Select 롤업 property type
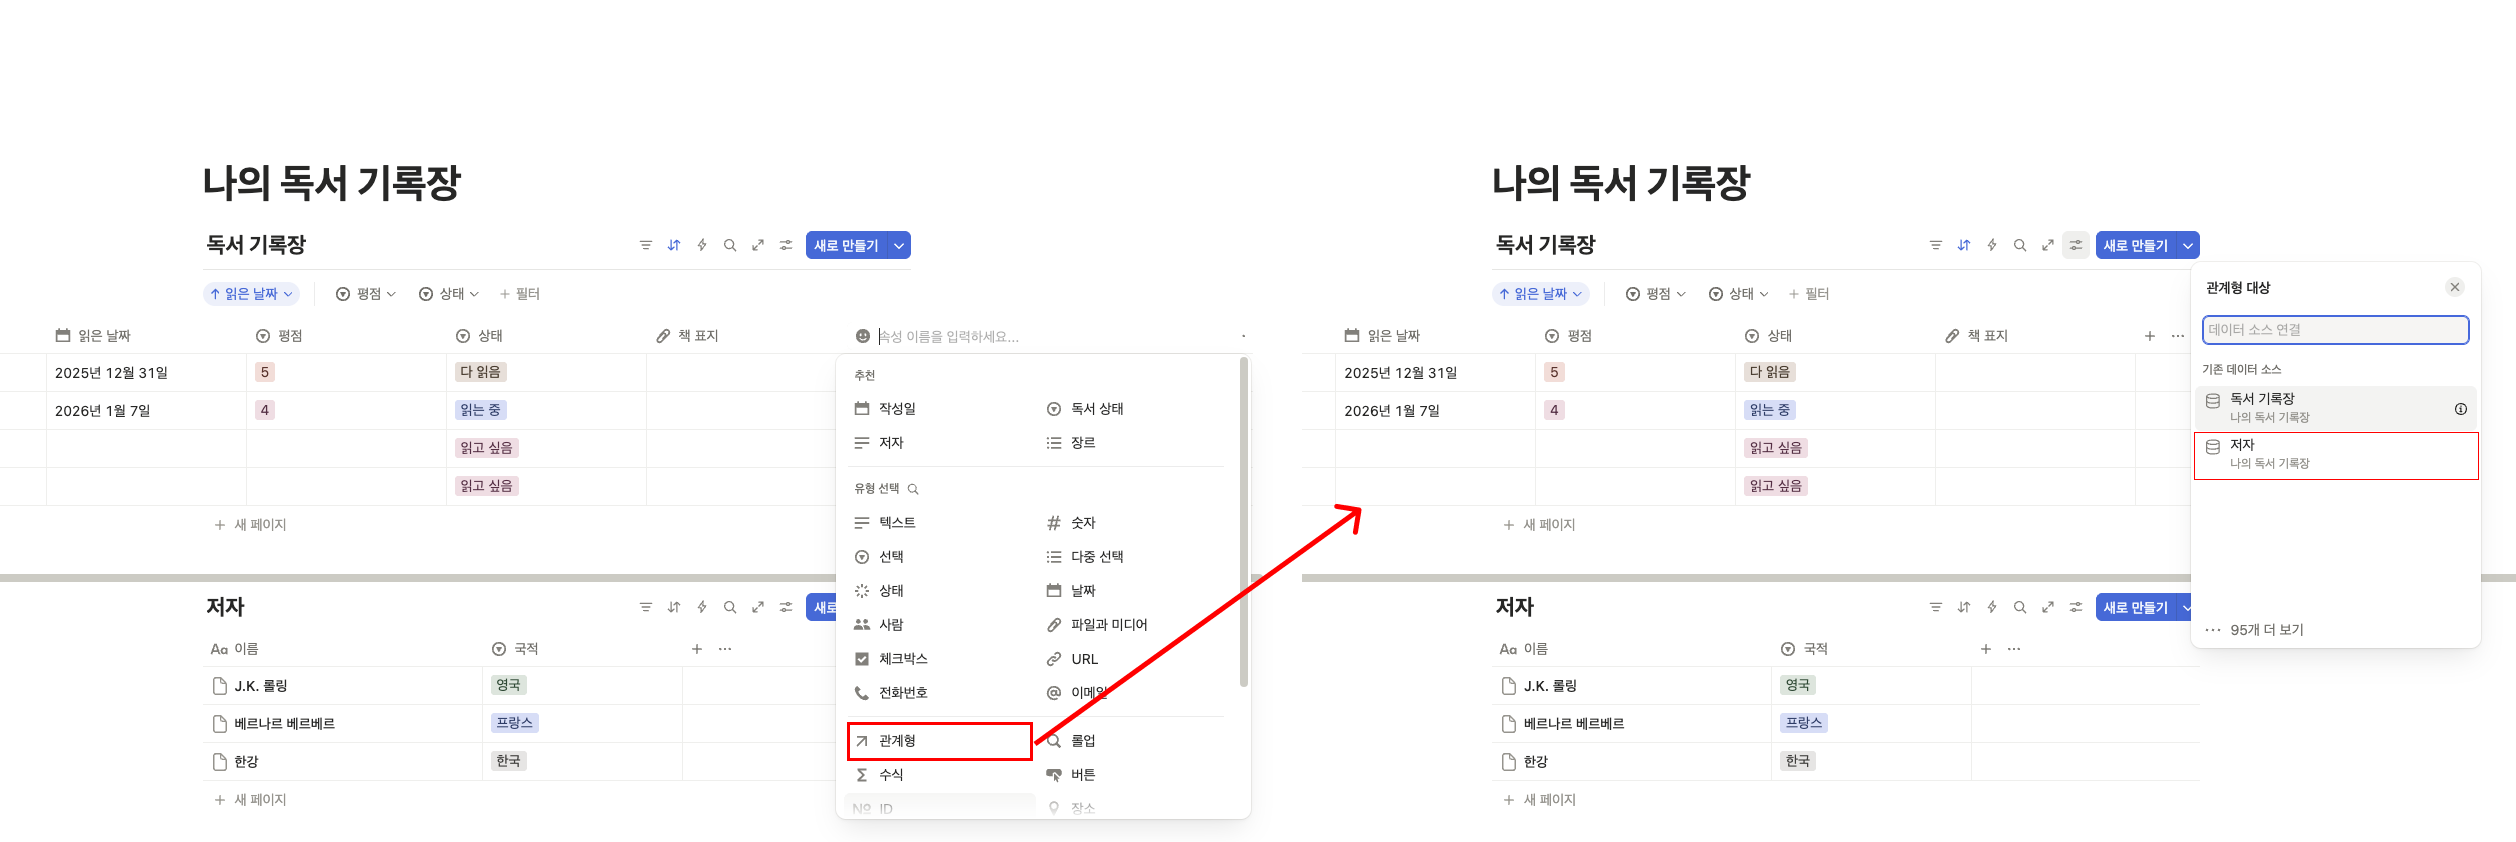Screen dimensions: 2516x842 1132,741
